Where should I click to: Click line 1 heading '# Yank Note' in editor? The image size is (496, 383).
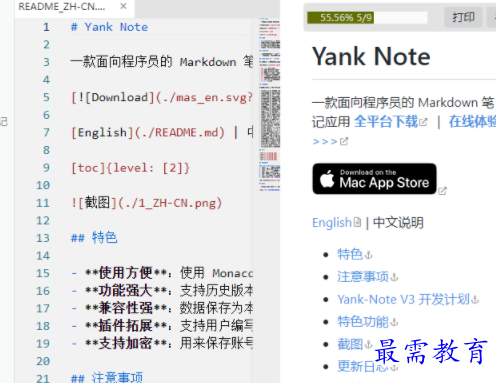point(109,27)
